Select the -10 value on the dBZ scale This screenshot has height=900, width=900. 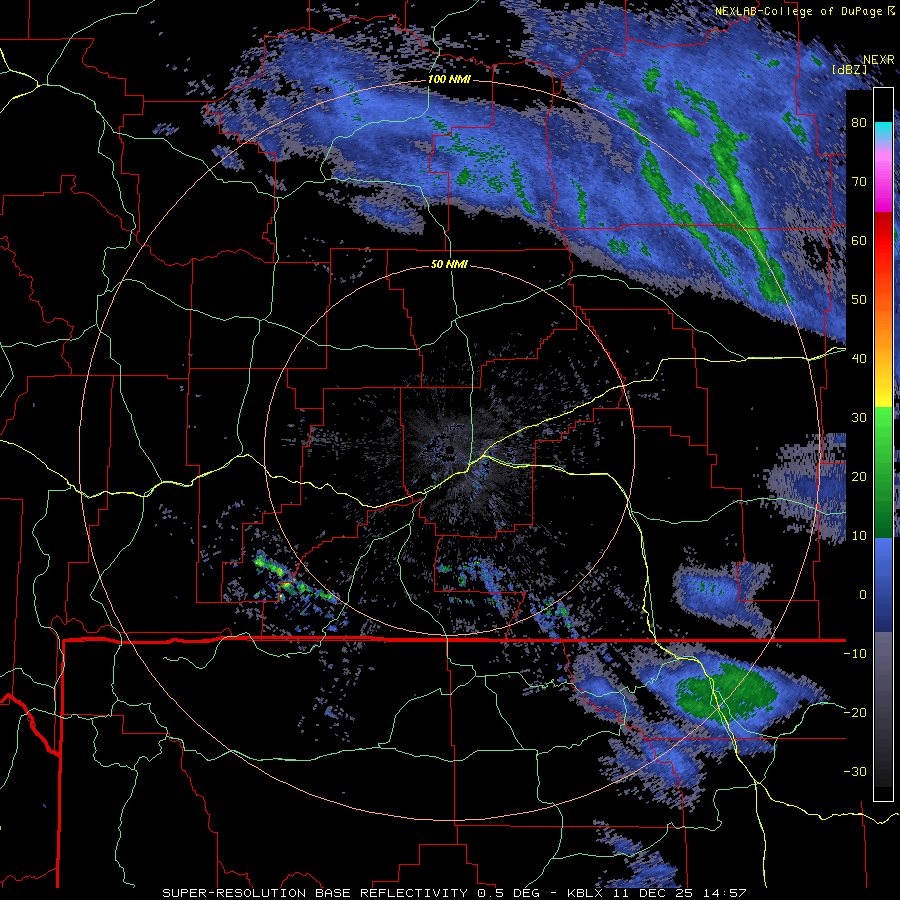coord(855,654)
